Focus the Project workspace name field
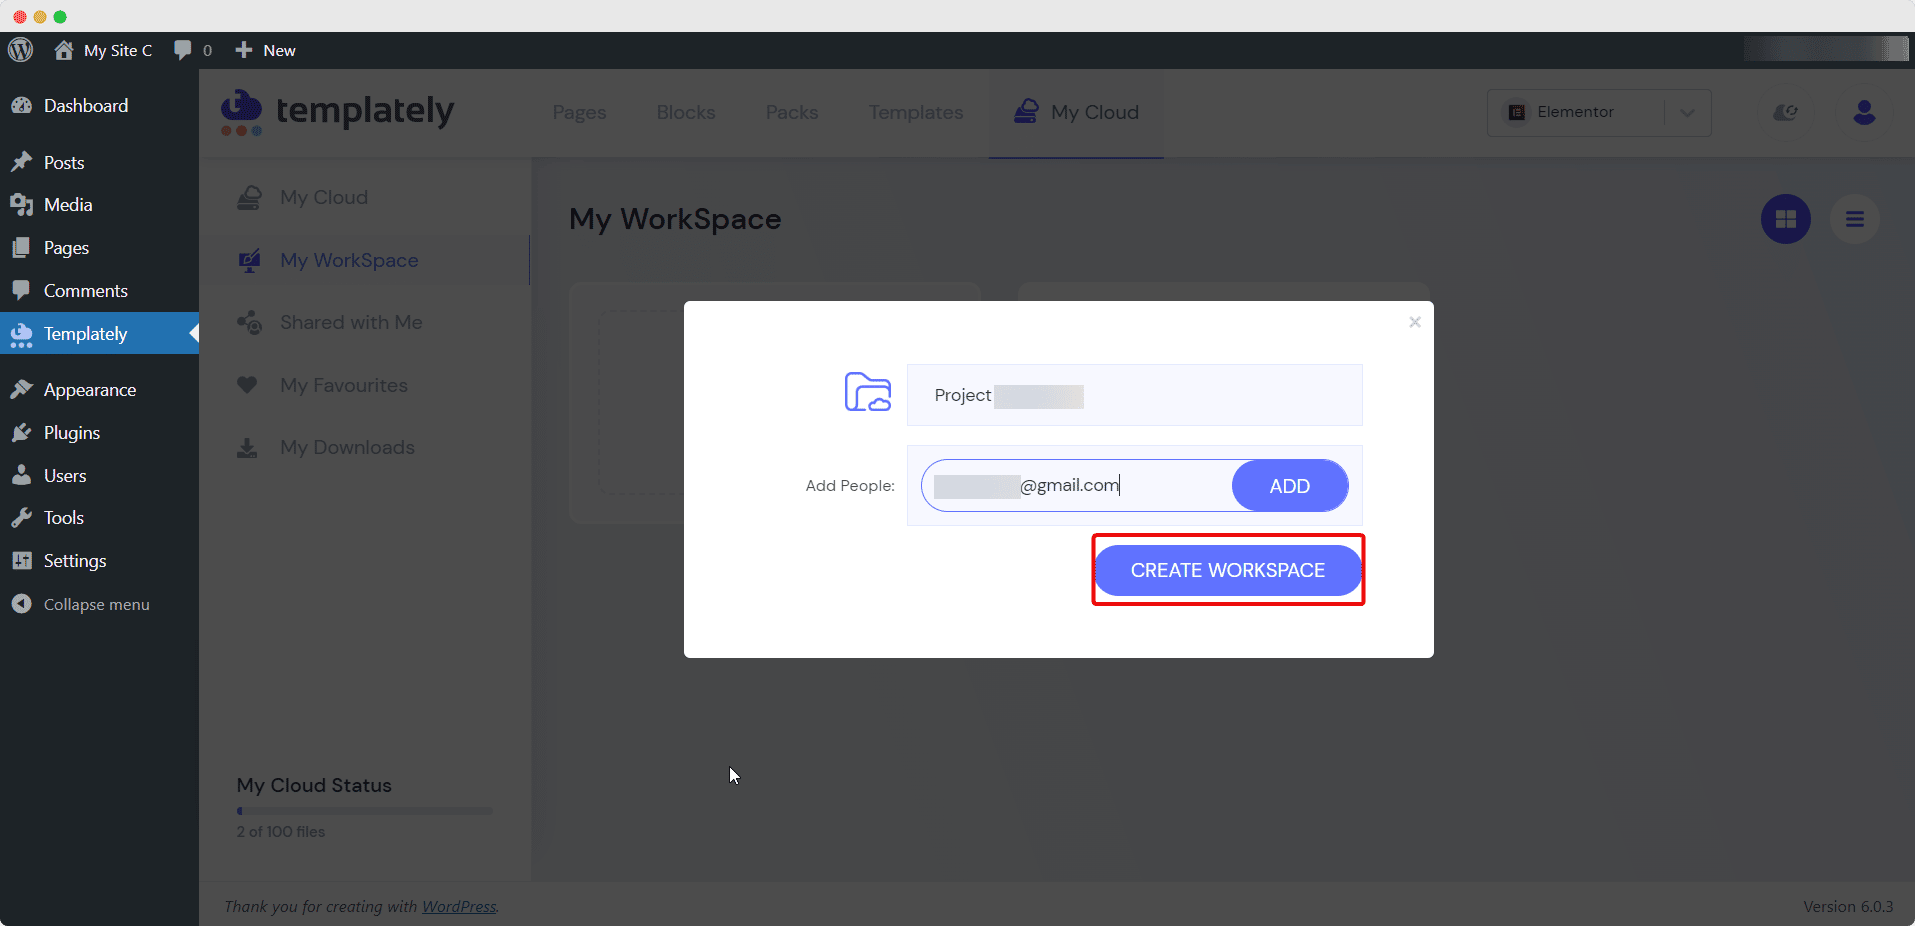Viewport: 1915px width, 926px height. [x=1134, y=396]
